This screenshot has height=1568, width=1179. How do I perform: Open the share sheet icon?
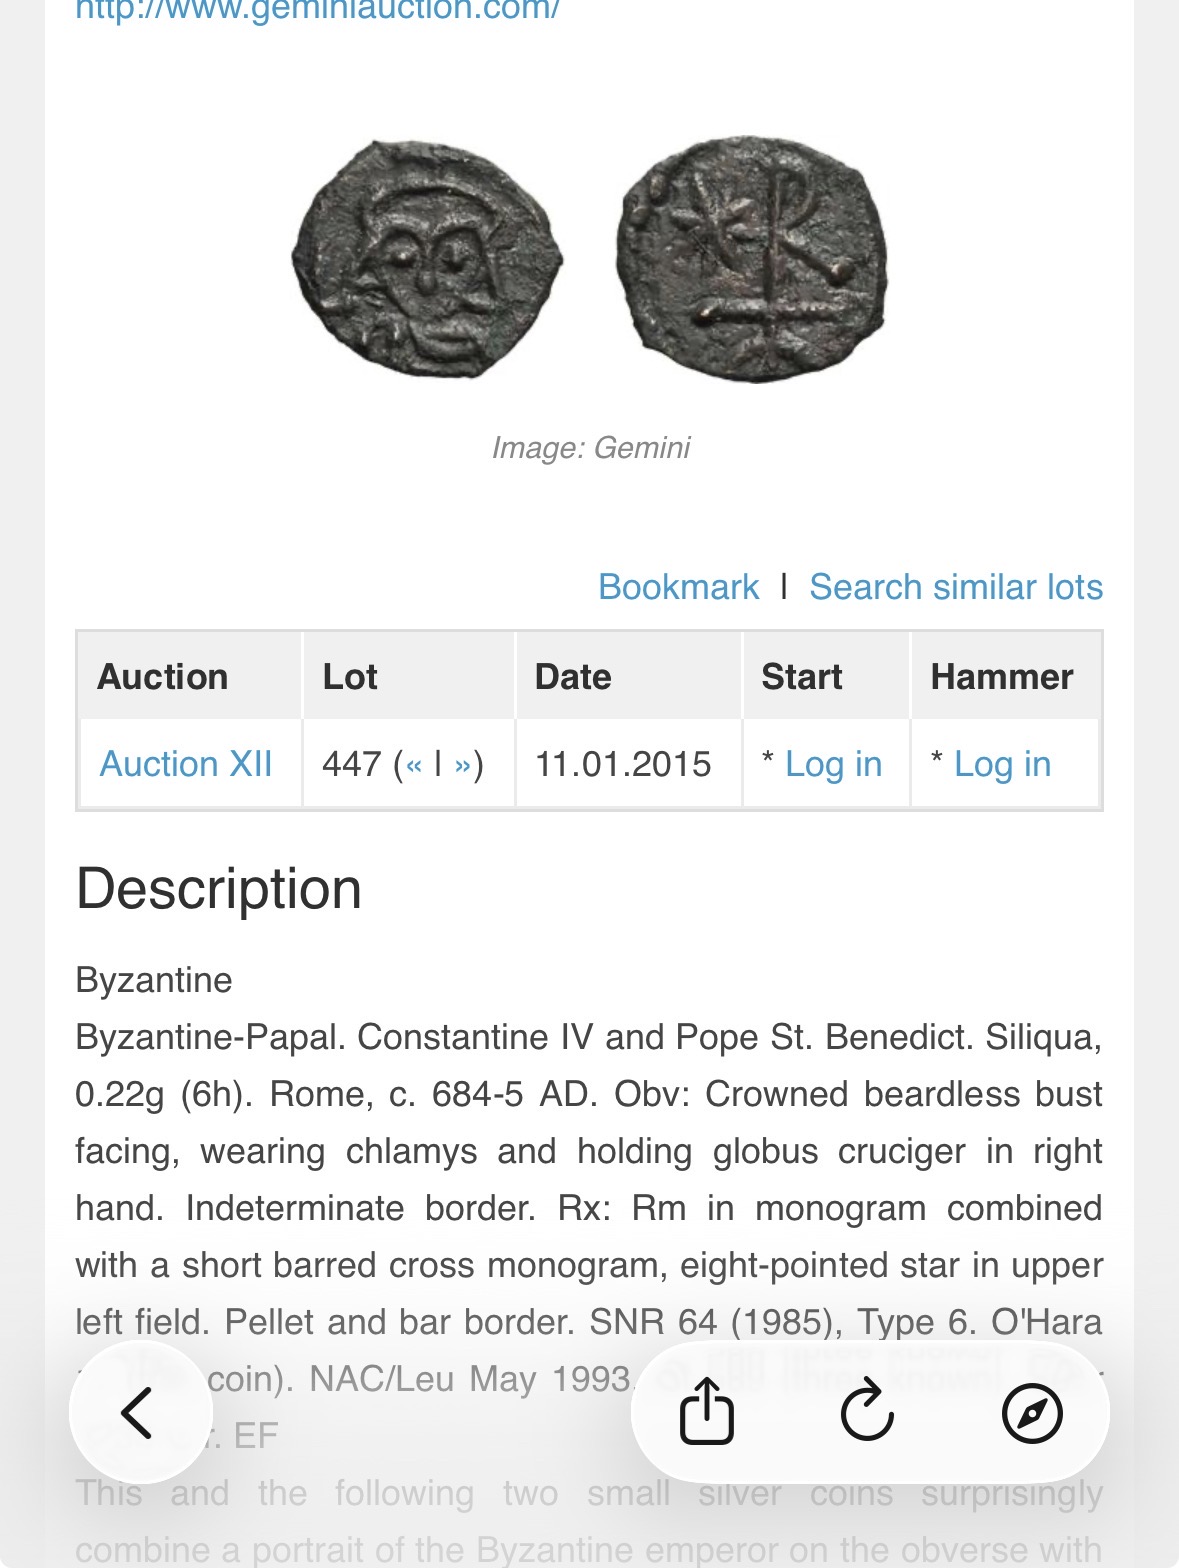tap(707, 1411)
